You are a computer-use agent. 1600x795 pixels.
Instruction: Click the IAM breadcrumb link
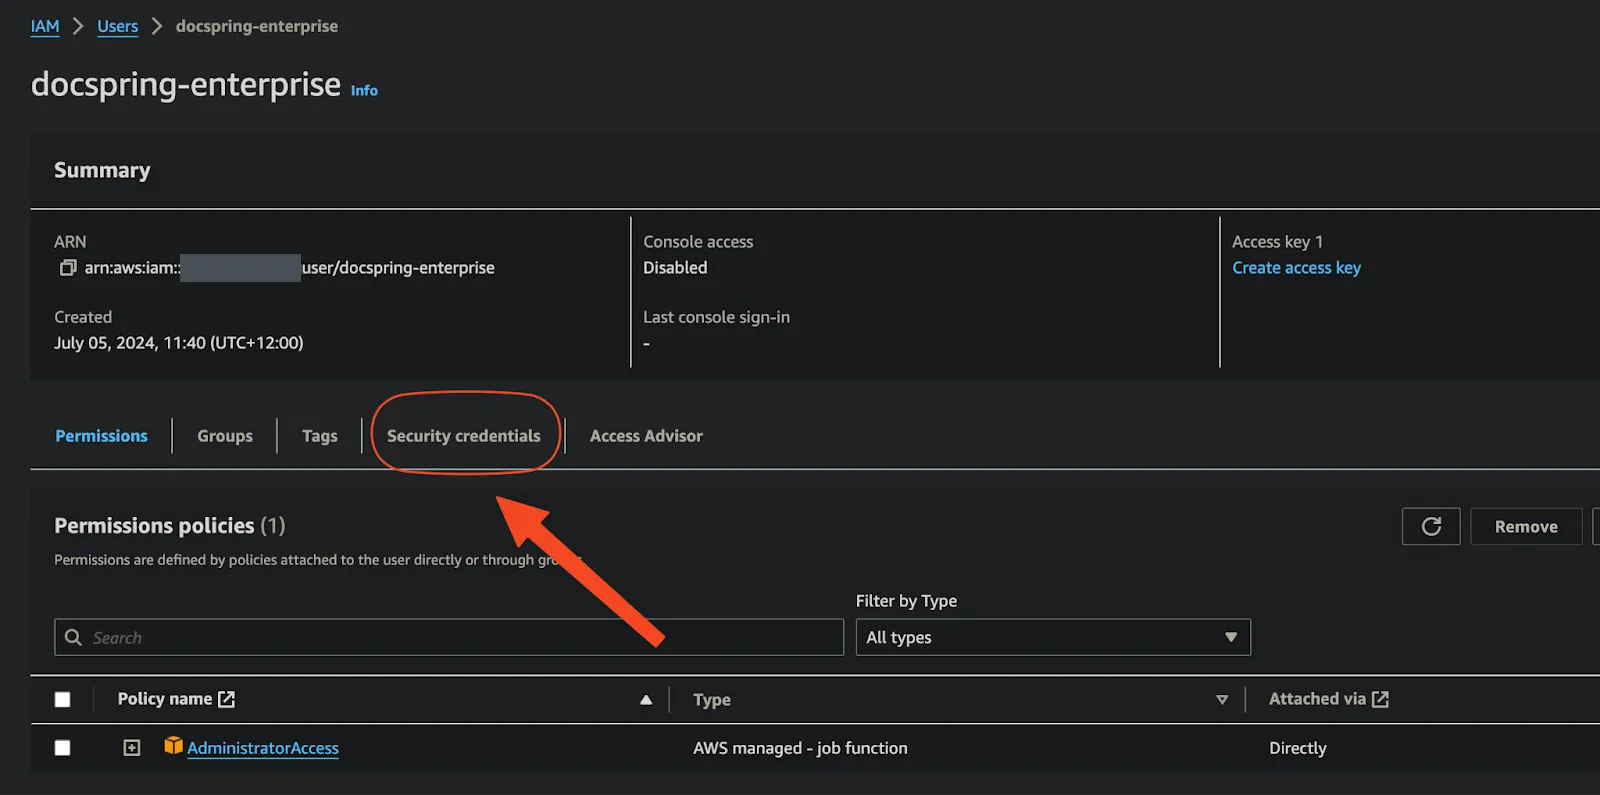(45, 26)
